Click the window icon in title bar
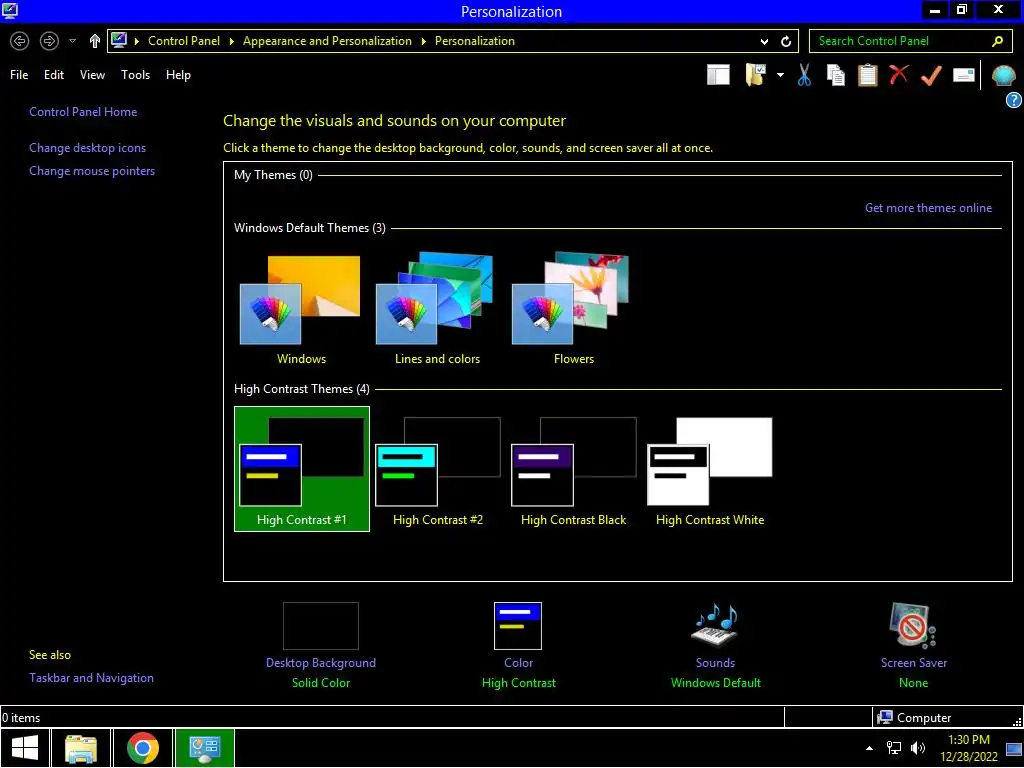 tap(10, 10)
